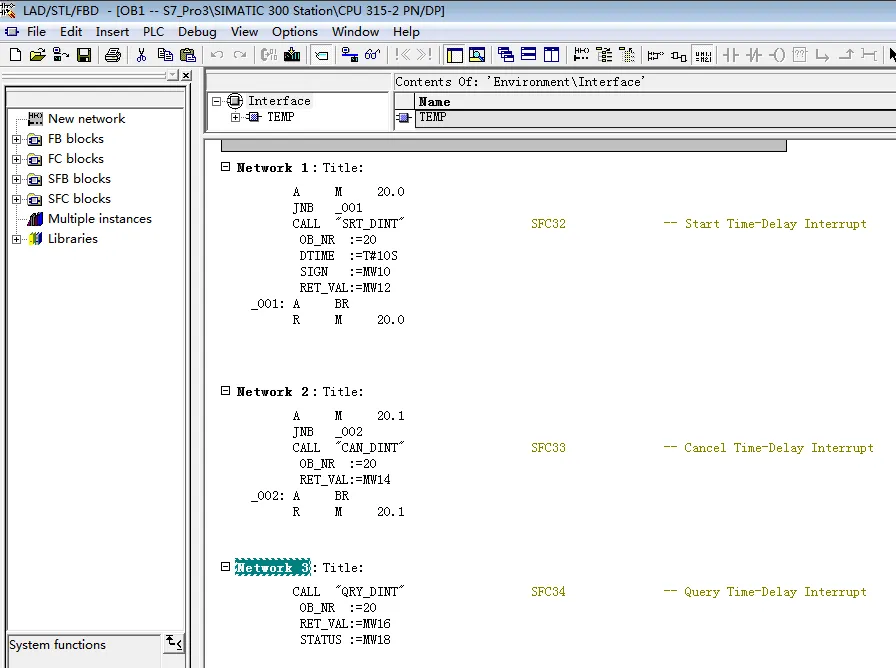Screen dimensions: 896x668
Task: Click the button beside System functions
Action: [x=174, y=643]
